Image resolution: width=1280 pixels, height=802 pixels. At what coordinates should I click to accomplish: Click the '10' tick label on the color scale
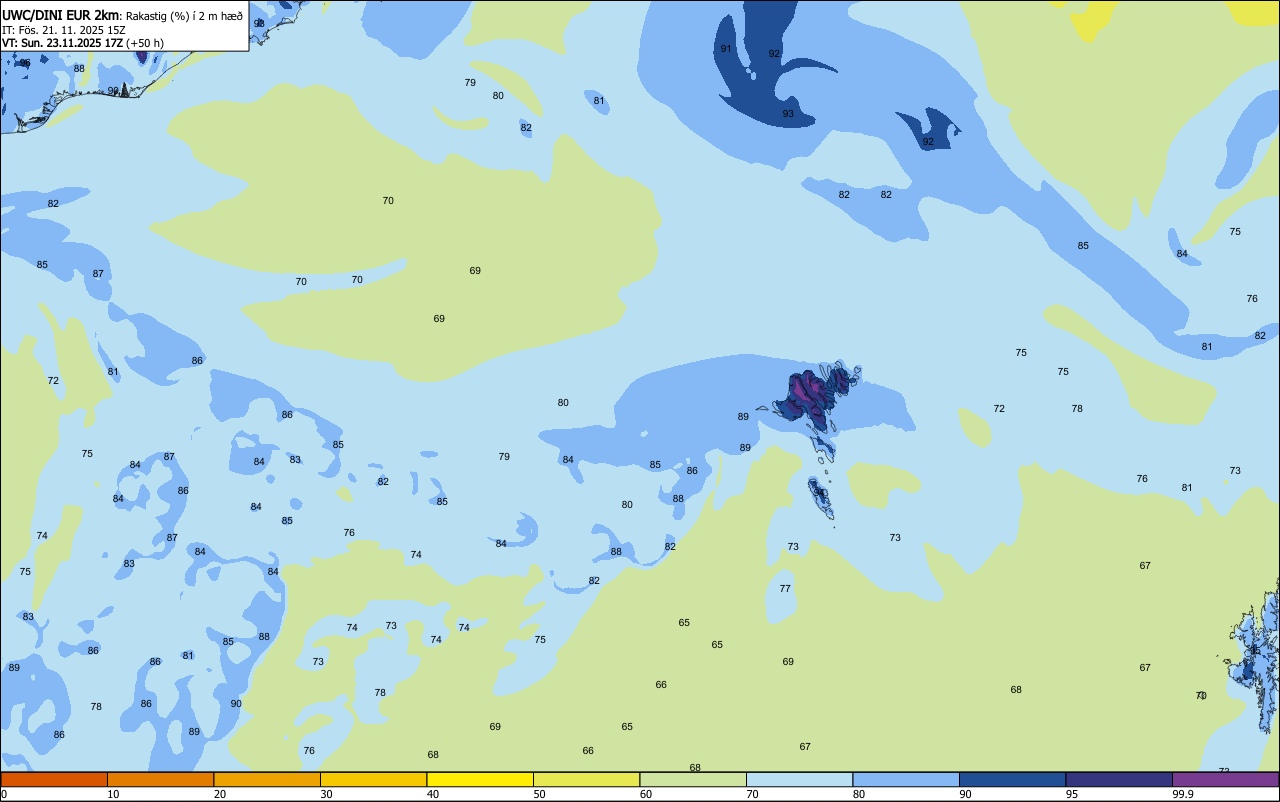point(114,794)
